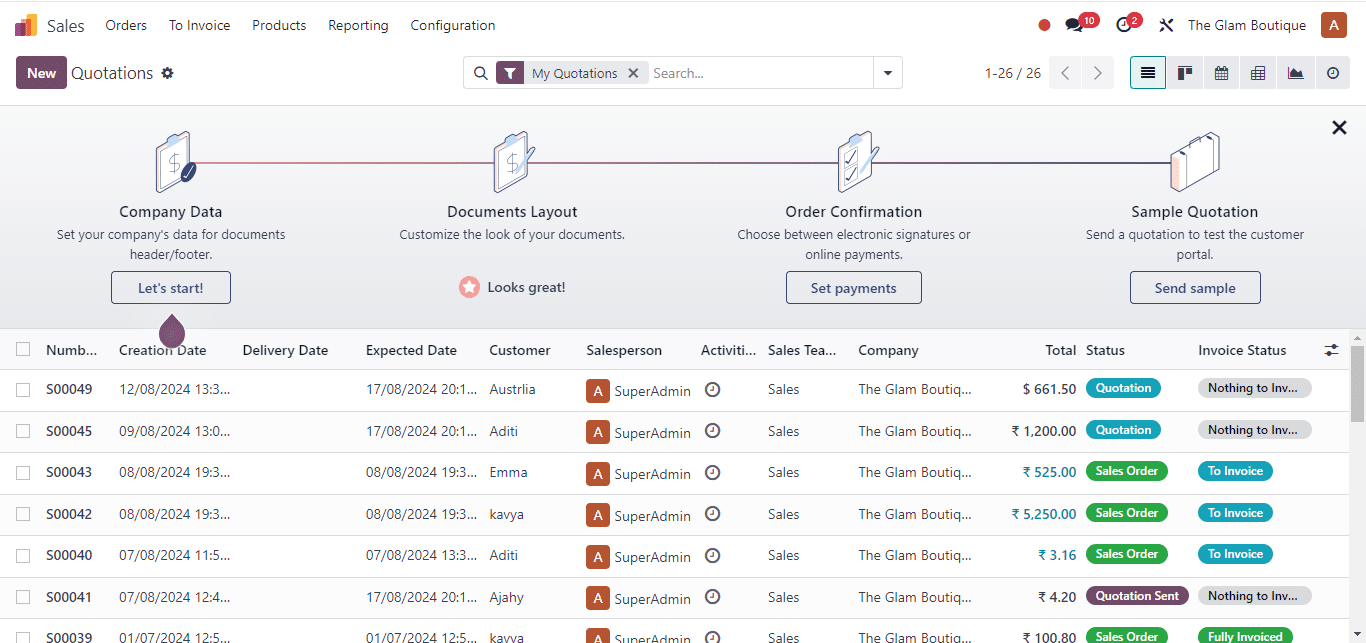Open the activities clock menu
This screenshot has width=1366, height=643.
pos(1122,23)
